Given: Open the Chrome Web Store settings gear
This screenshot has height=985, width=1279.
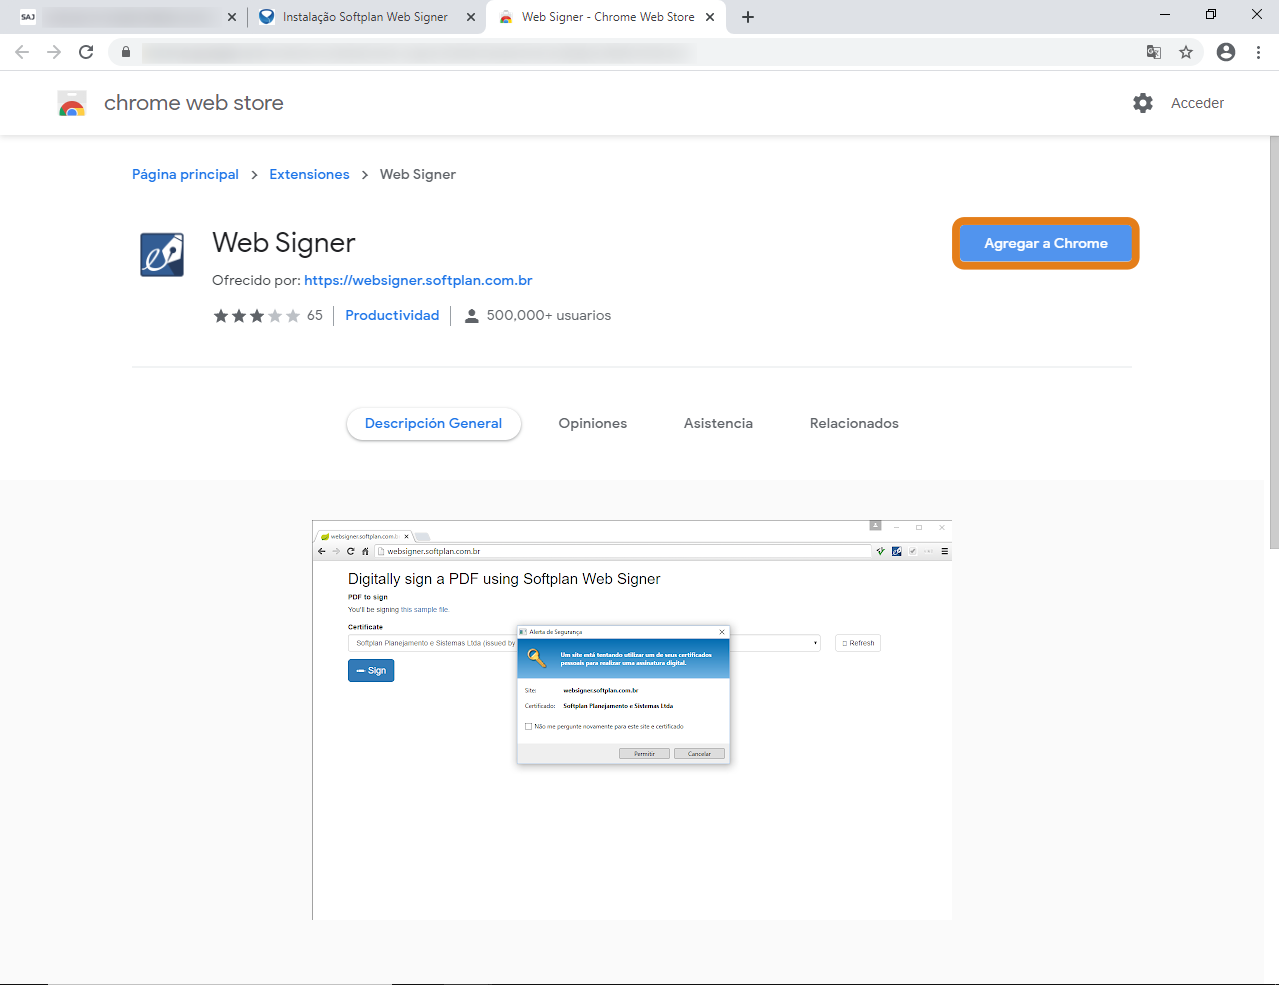Looking at the screenshot, I should coord(1143,103).
